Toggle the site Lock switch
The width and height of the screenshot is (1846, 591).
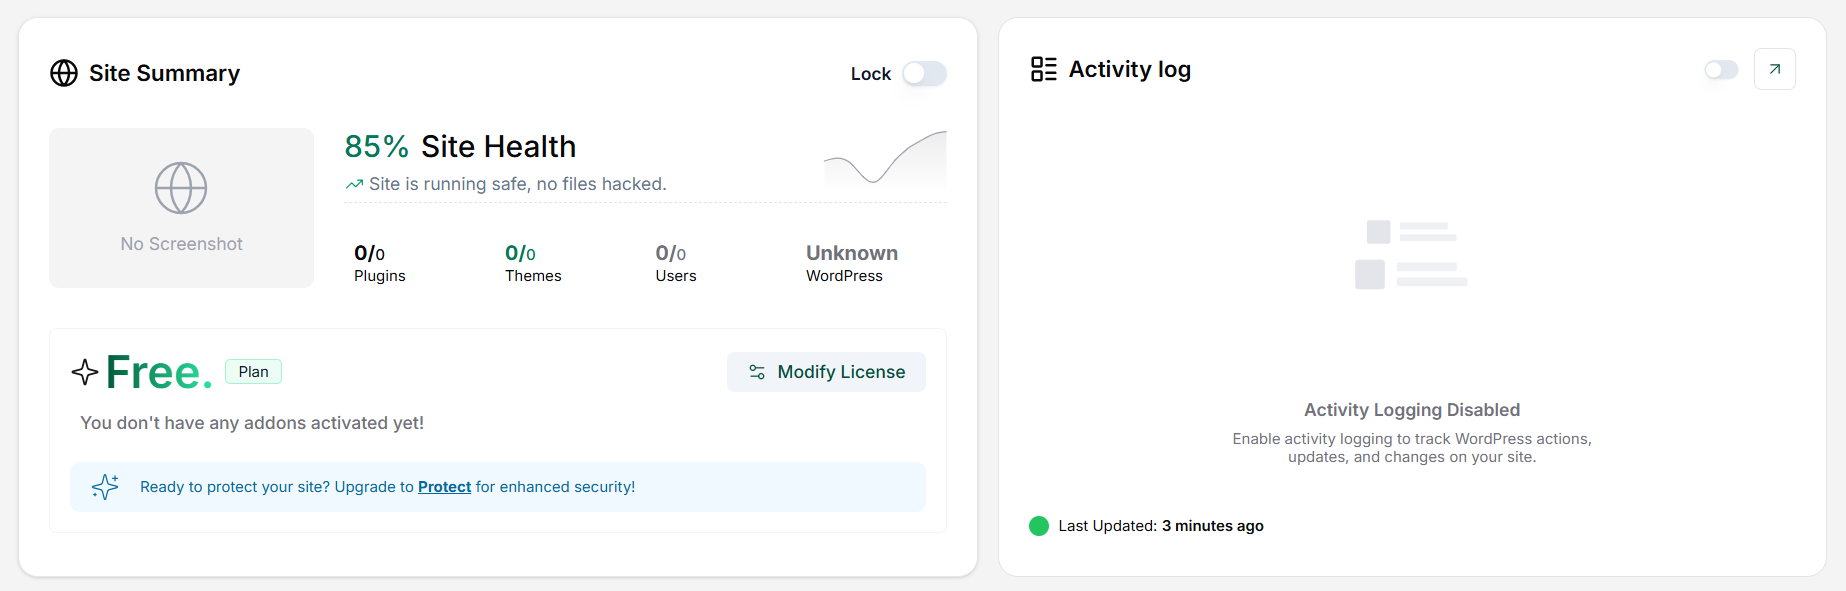click(924, 74)
